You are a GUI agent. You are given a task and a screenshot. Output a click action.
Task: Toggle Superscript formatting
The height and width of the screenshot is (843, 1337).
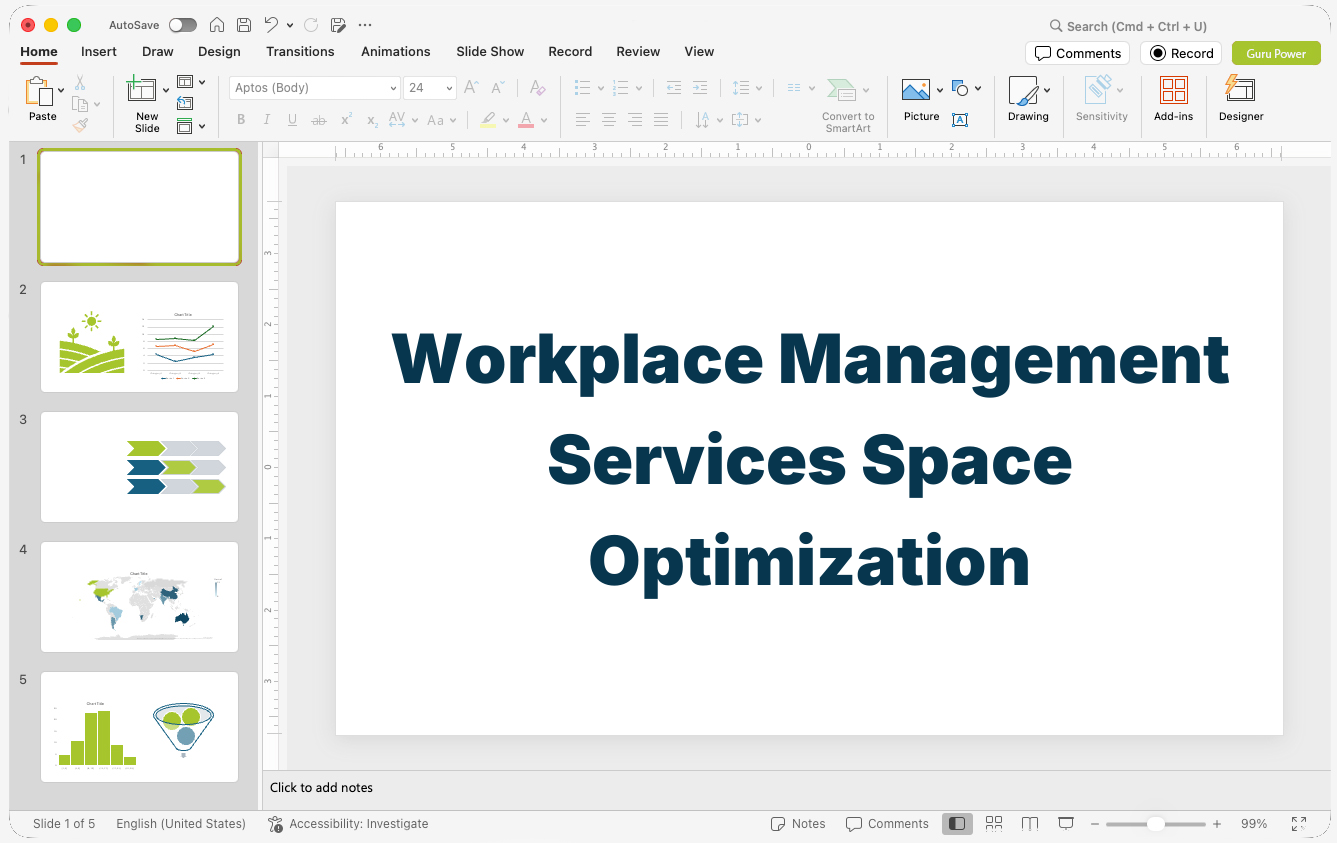346,120
